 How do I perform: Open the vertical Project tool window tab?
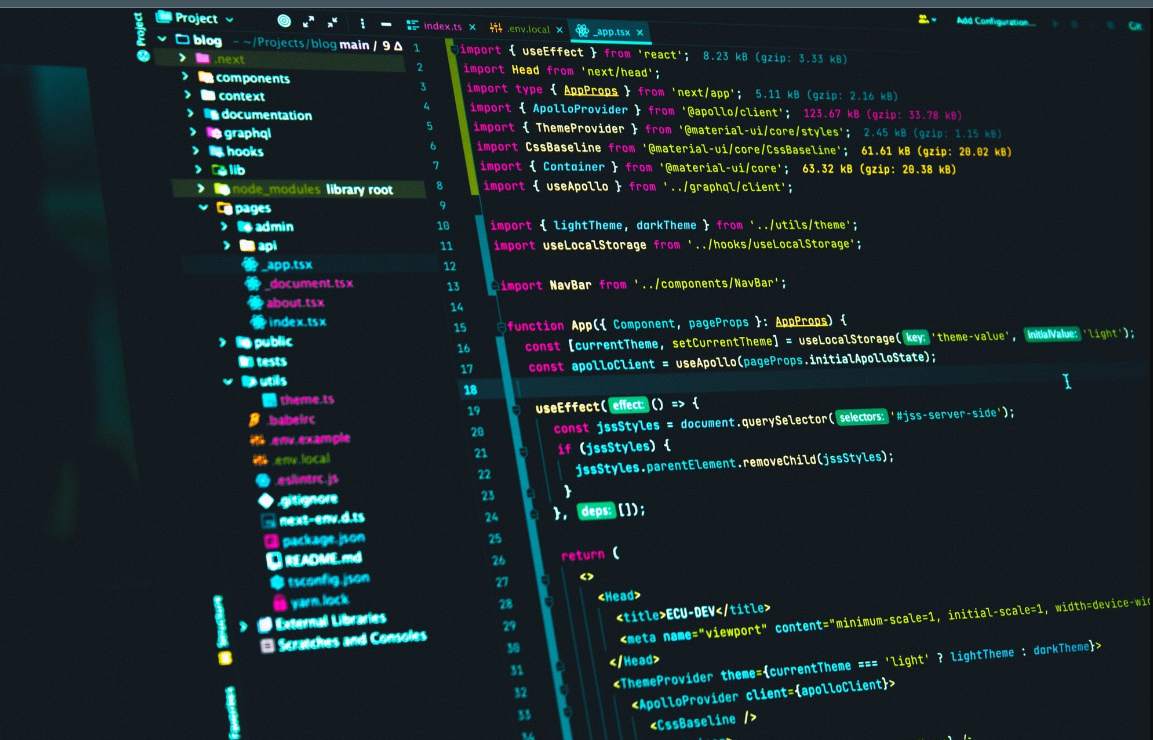(x=140, y=29)
